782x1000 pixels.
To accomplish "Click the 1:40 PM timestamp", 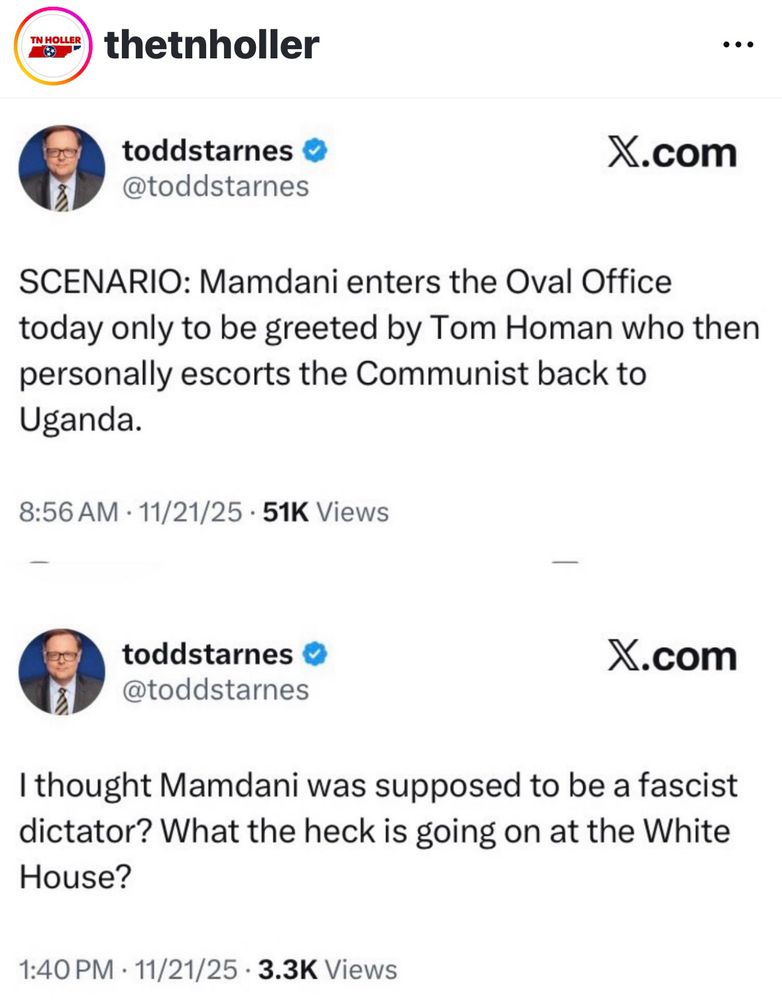I will [67, 969].
